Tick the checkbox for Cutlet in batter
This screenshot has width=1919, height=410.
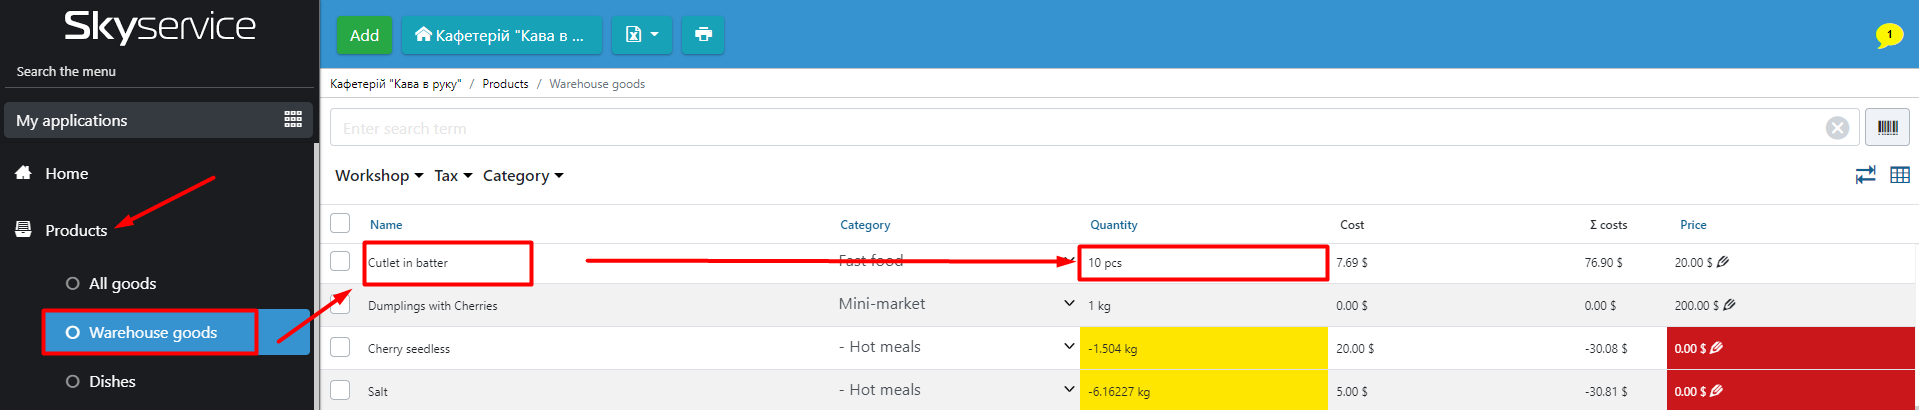(340, 261)
